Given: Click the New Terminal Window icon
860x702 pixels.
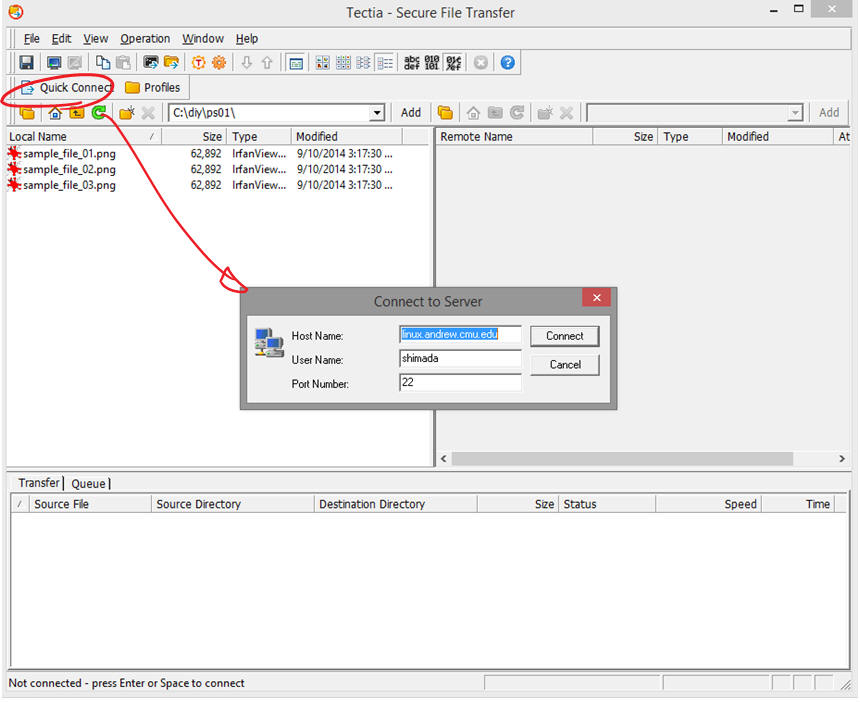Looking at the screenshot, I should coord(150,63).
